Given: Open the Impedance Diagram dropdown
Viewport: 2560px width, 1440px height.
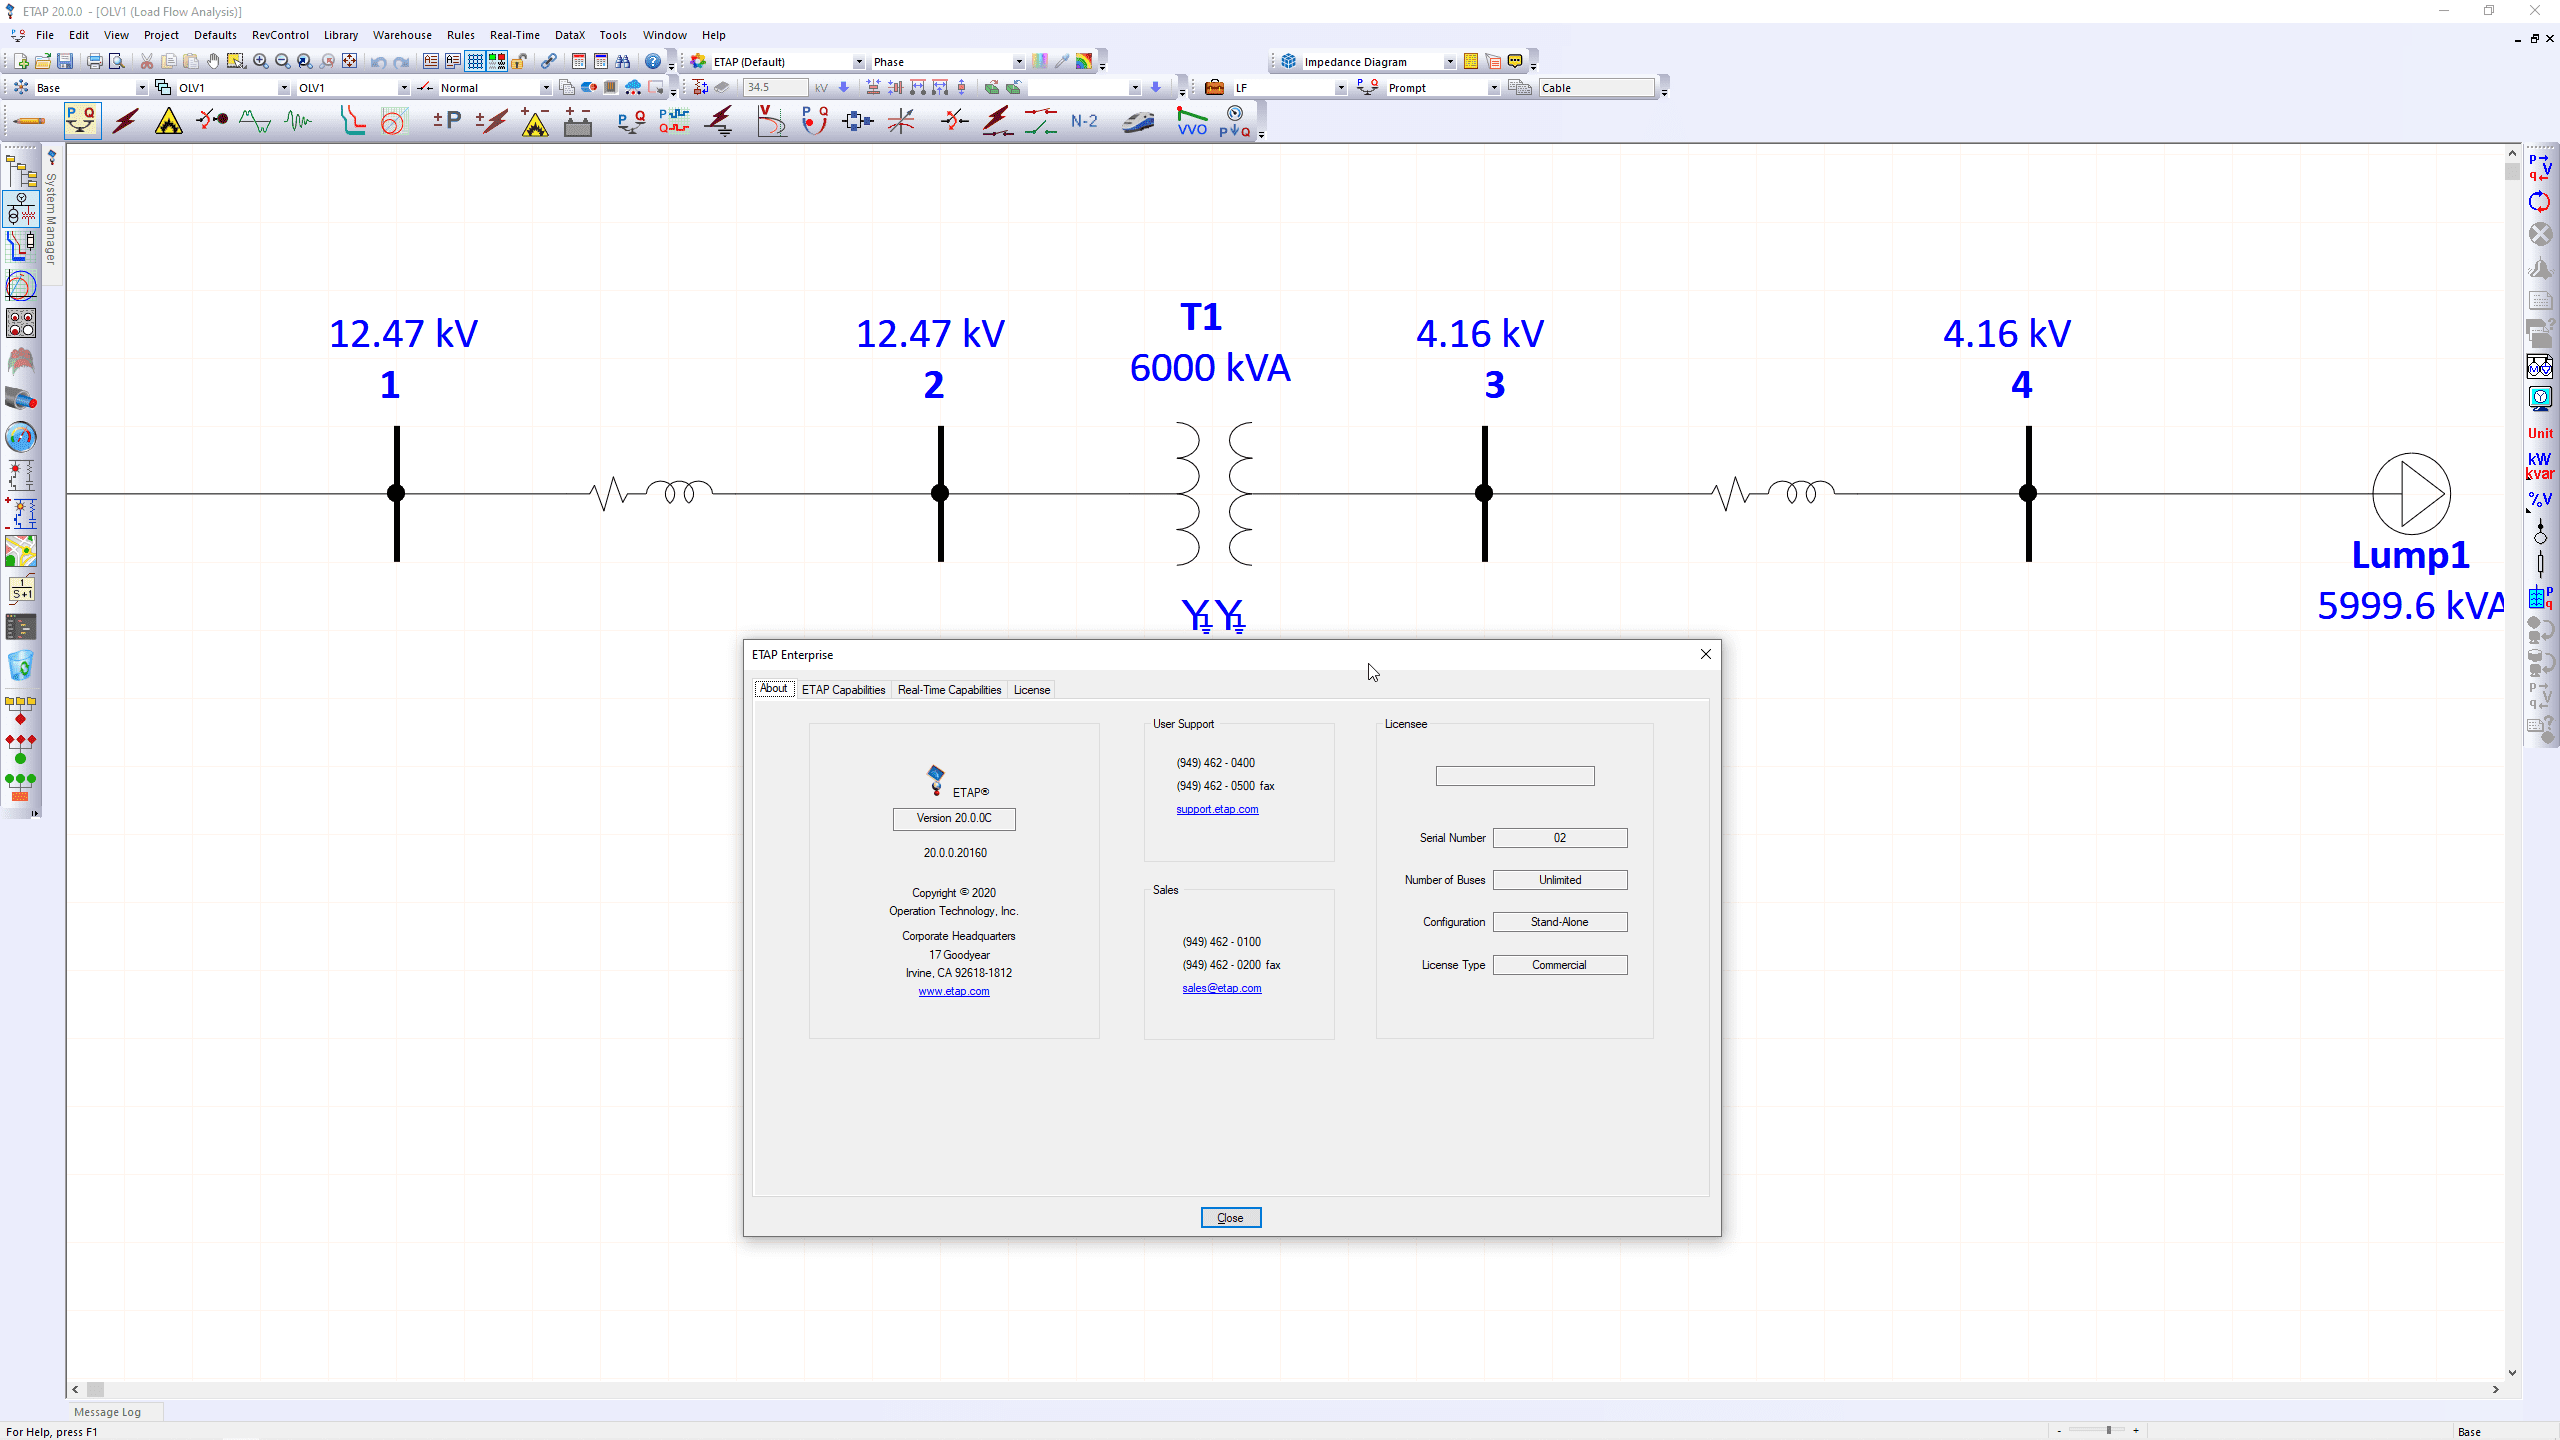Looking at the screenshot, I should point(1451,61).
